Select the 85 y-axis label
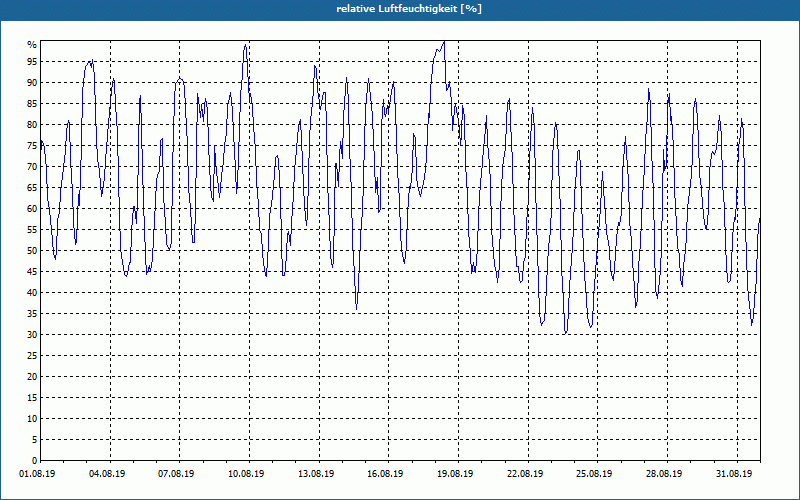The height and width of the screenshot is (500, 800). pos(32,104)
